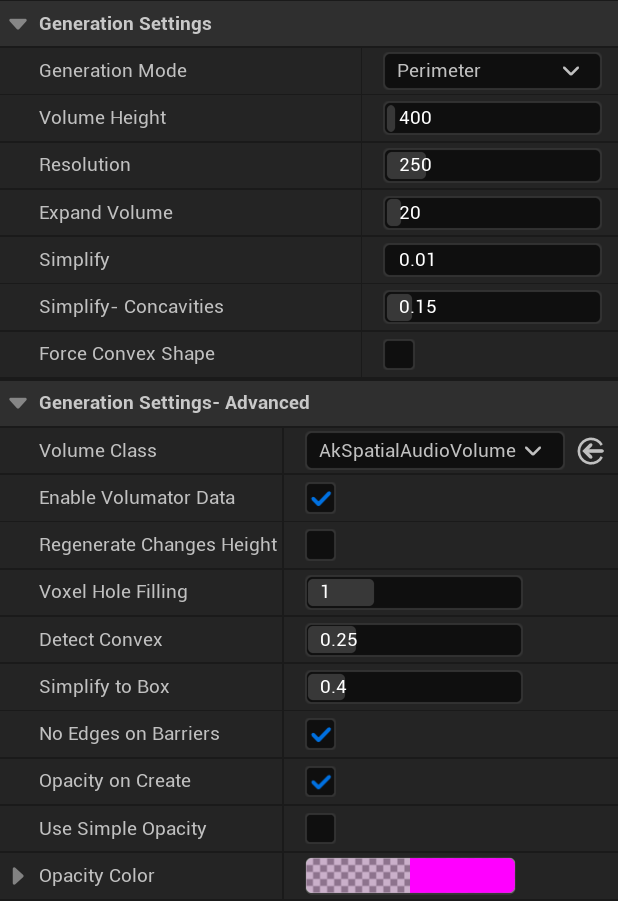Click the Use Selected Asset icon beside Volume Class
Viewport: 618px width, 901px height.
pyautogui.click(x=591, y=450)
